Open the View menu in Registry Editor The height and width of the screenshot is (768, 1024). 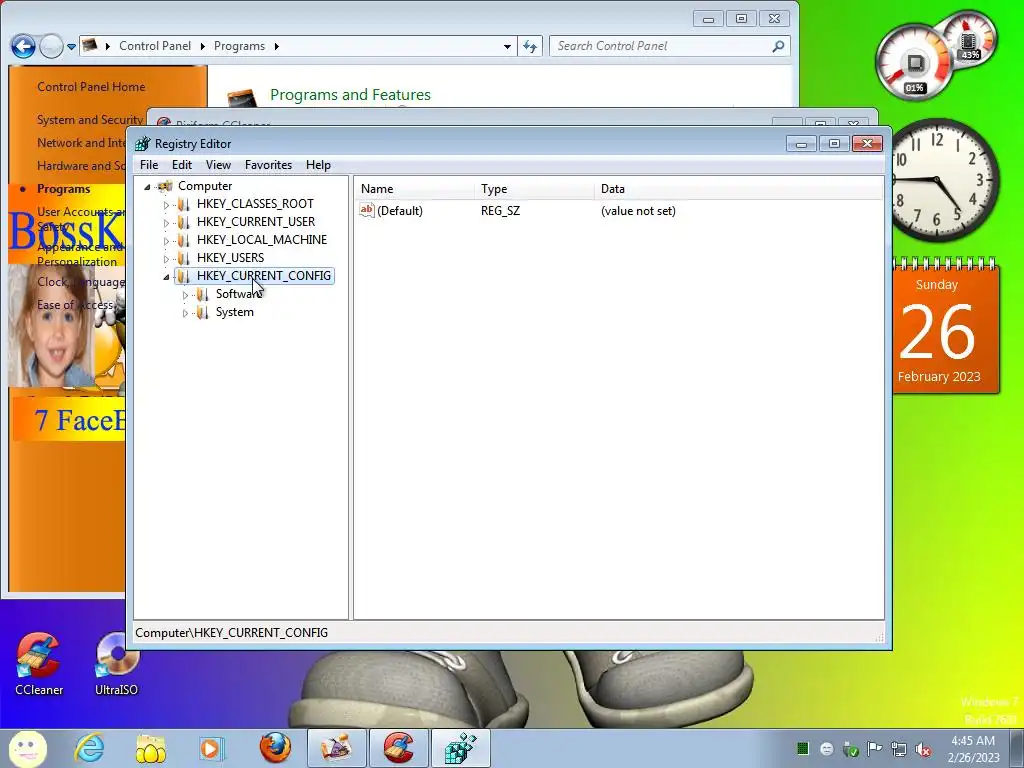pyautogui.click(x=218, y=165)
